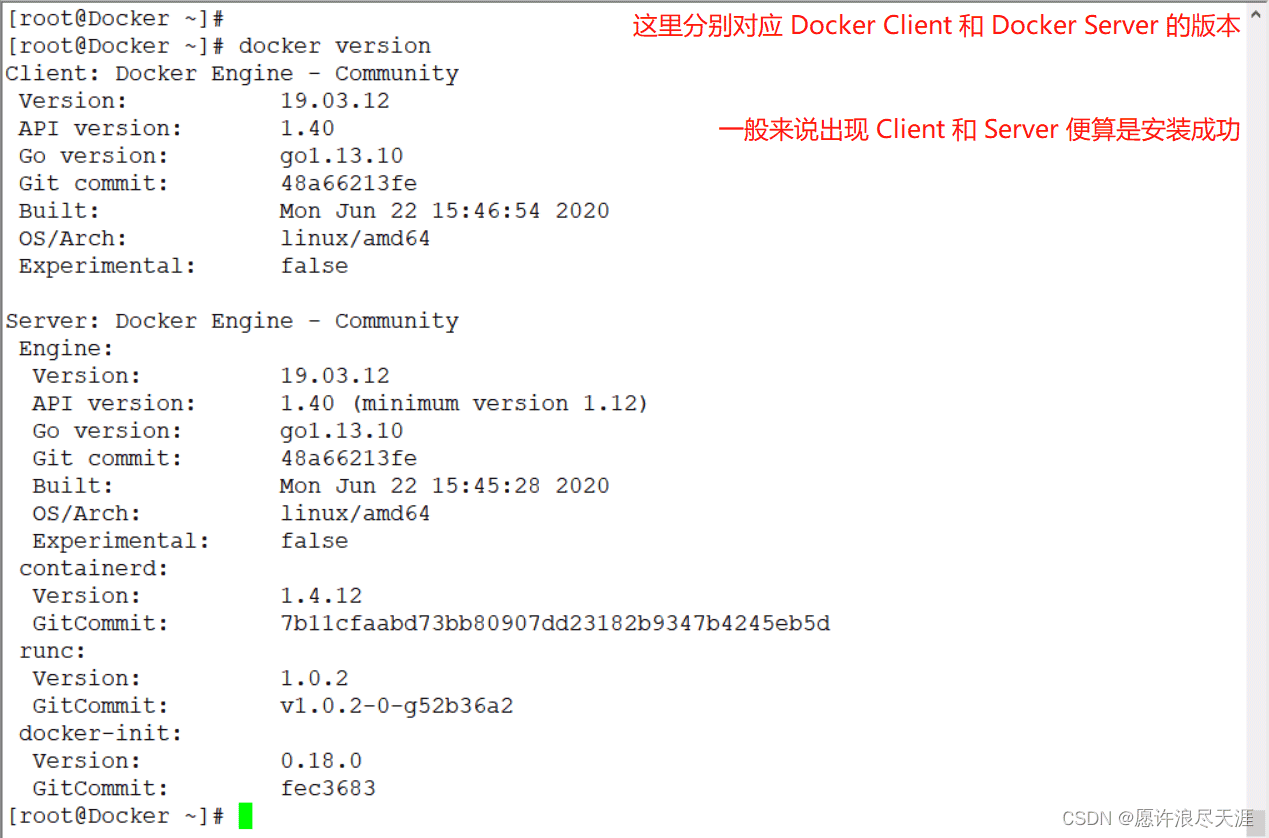Click the 'docker-init:' section label
This screenshot has height=838, width=1269.
[101, 734]
